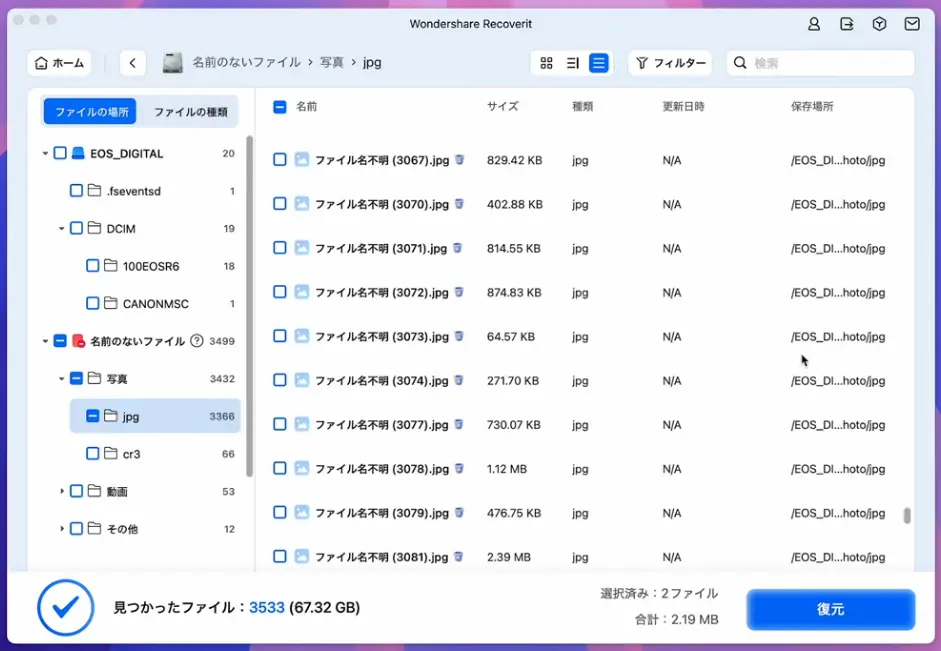Open 写真 in the breadcrumb
The height and width of the screenshot is (651, 941).
(331, 62)
